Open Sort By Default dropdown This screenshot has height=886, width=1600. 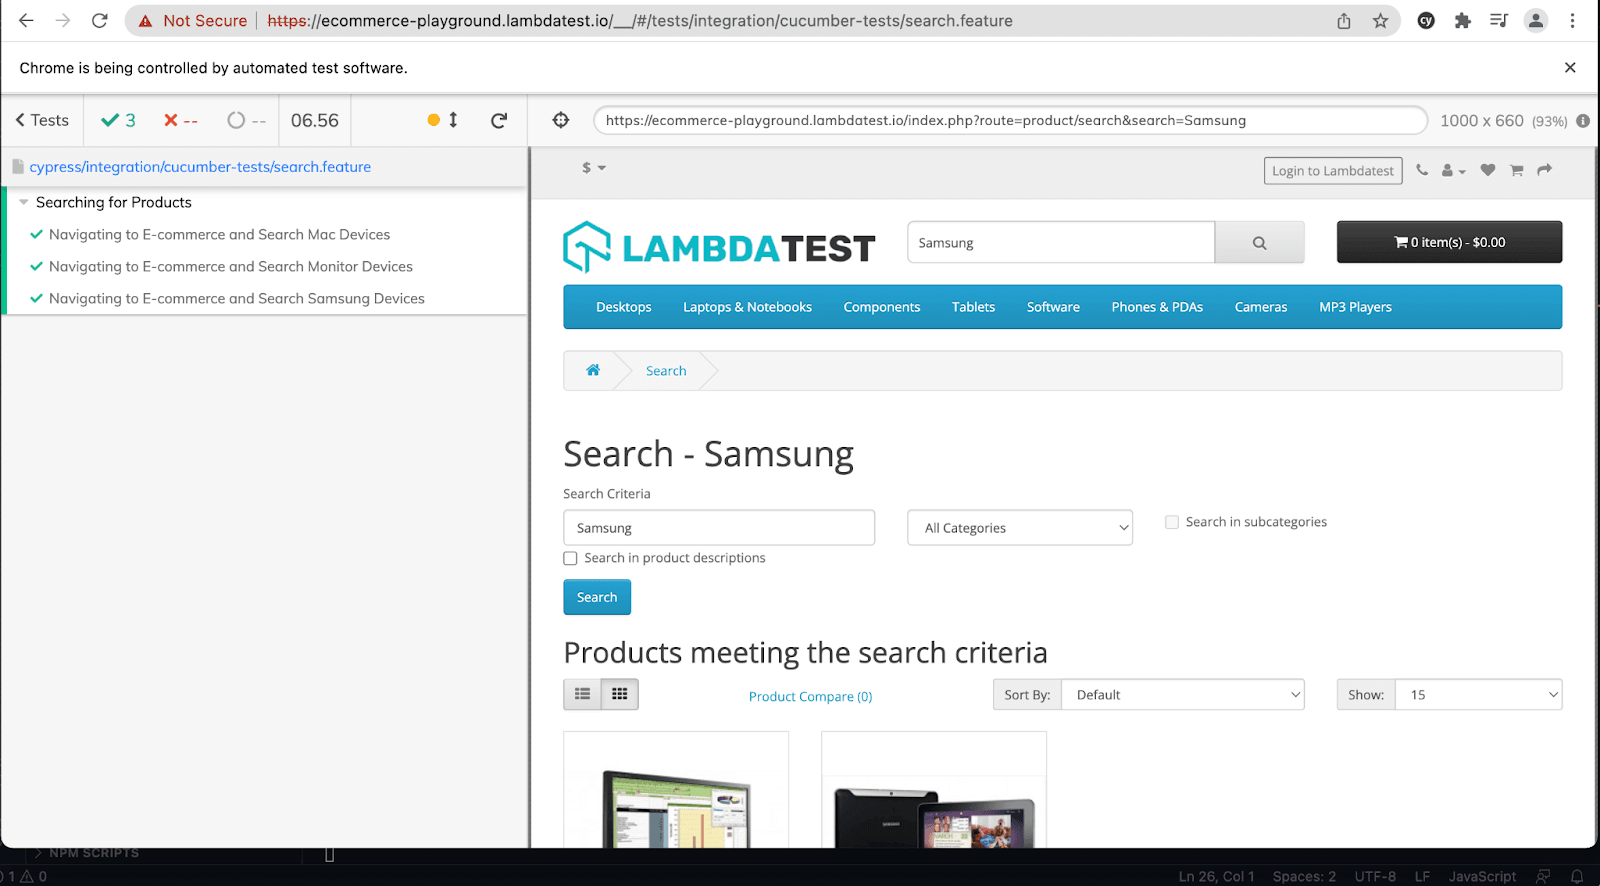1183,695
